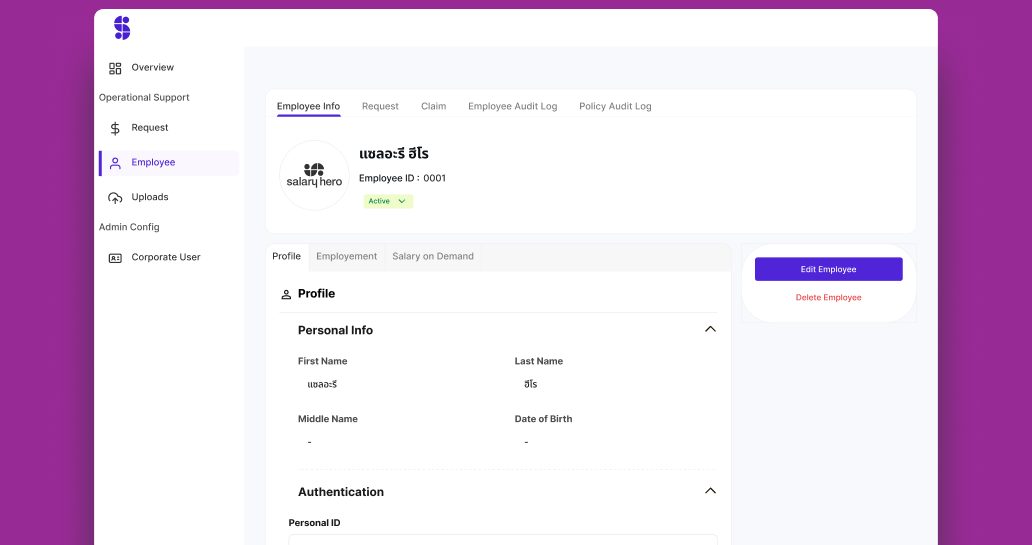This screenshot has height=545, width=1032.
Task: Open the Employee Audit Log tab
Action: (512, 106)
